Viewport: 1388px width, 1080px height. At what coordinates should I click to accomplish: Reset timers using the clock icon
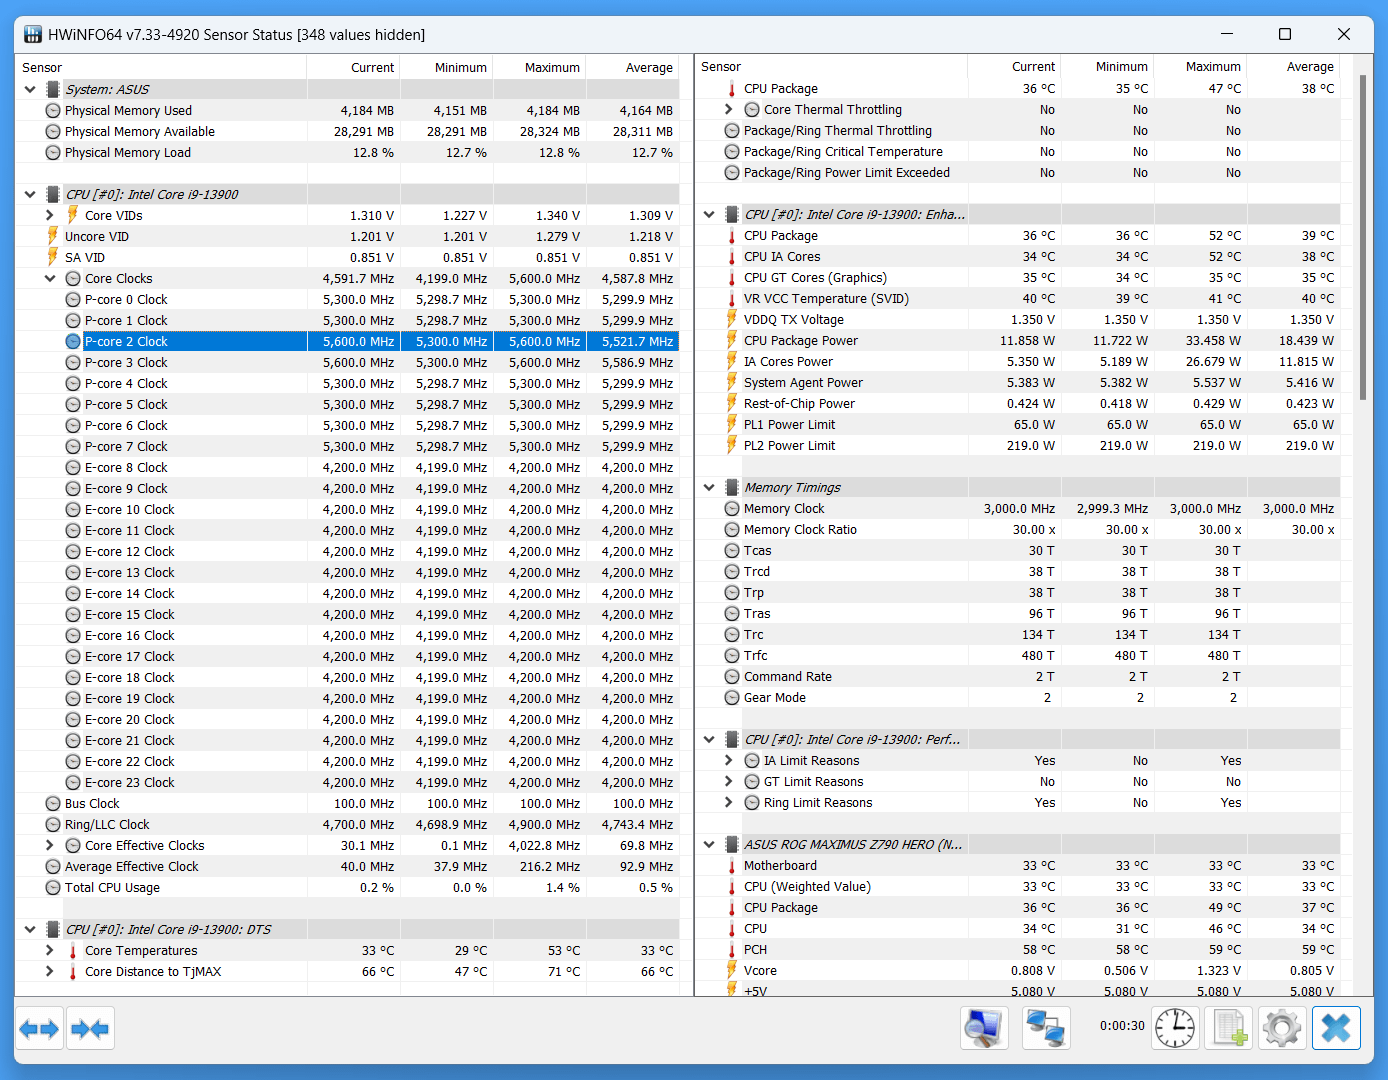tap(1175, 1028)
